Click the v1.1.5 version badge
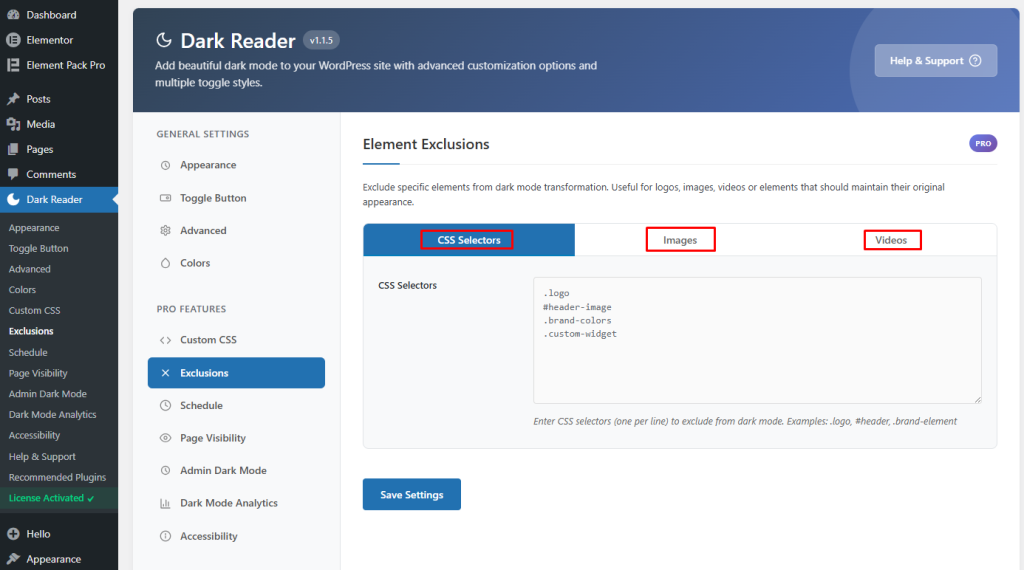Image resolution: width=1024 pixels, height=570 pixels. [321, 40]
